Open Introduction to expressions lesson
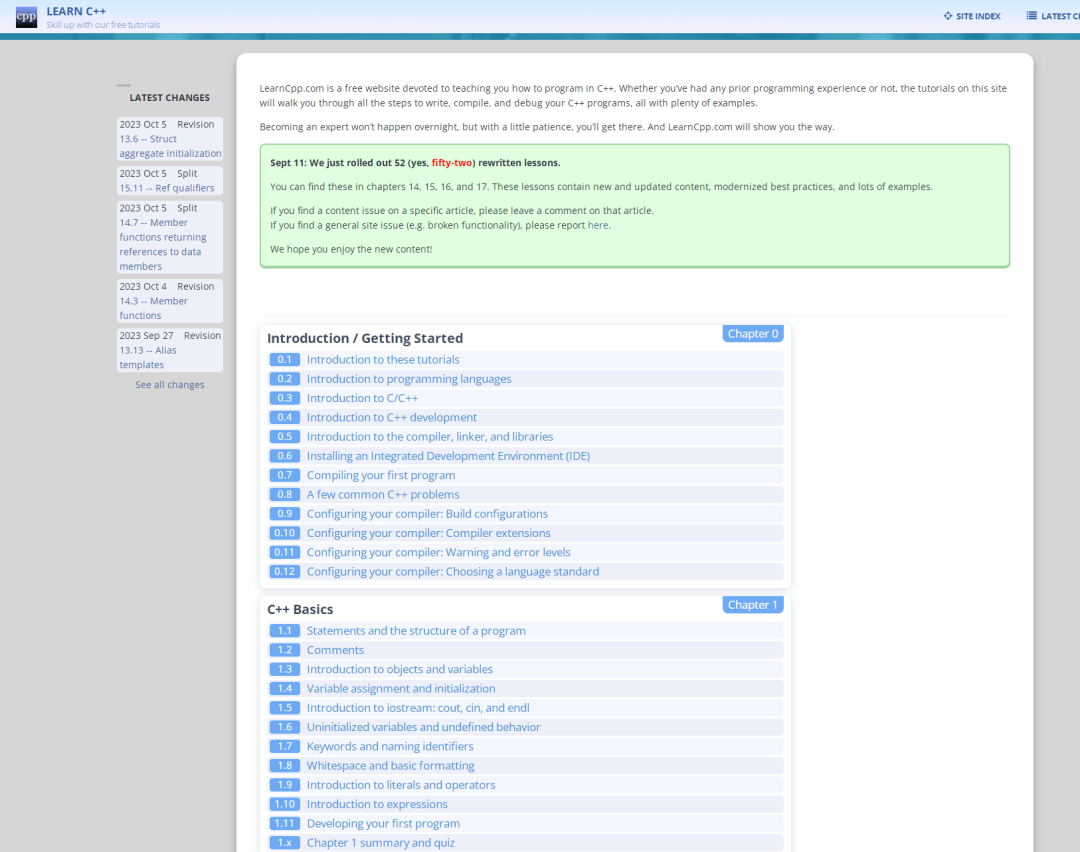The image size is (1080, 852). tap(377, 804)
